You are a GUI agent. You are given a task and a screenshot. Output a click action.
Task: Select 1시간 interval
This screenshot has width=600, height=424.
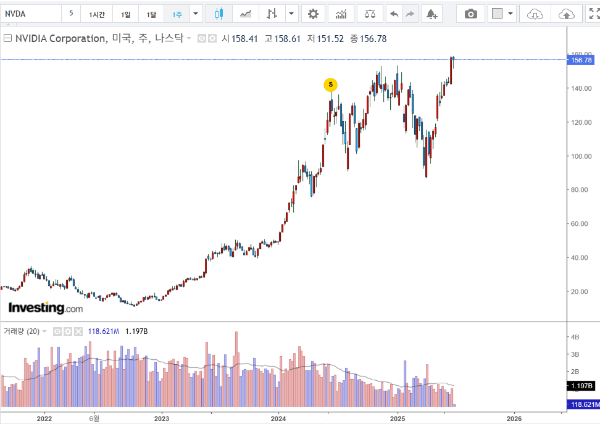click(x=97, y=14)
